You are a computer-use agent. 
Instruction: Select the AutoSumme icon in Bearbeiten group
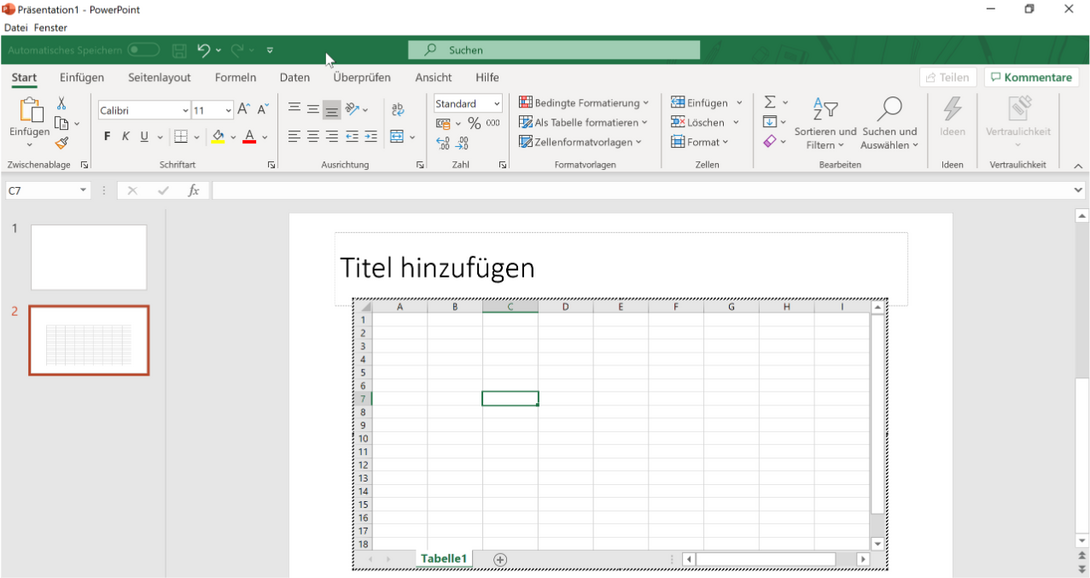point(771,101)
